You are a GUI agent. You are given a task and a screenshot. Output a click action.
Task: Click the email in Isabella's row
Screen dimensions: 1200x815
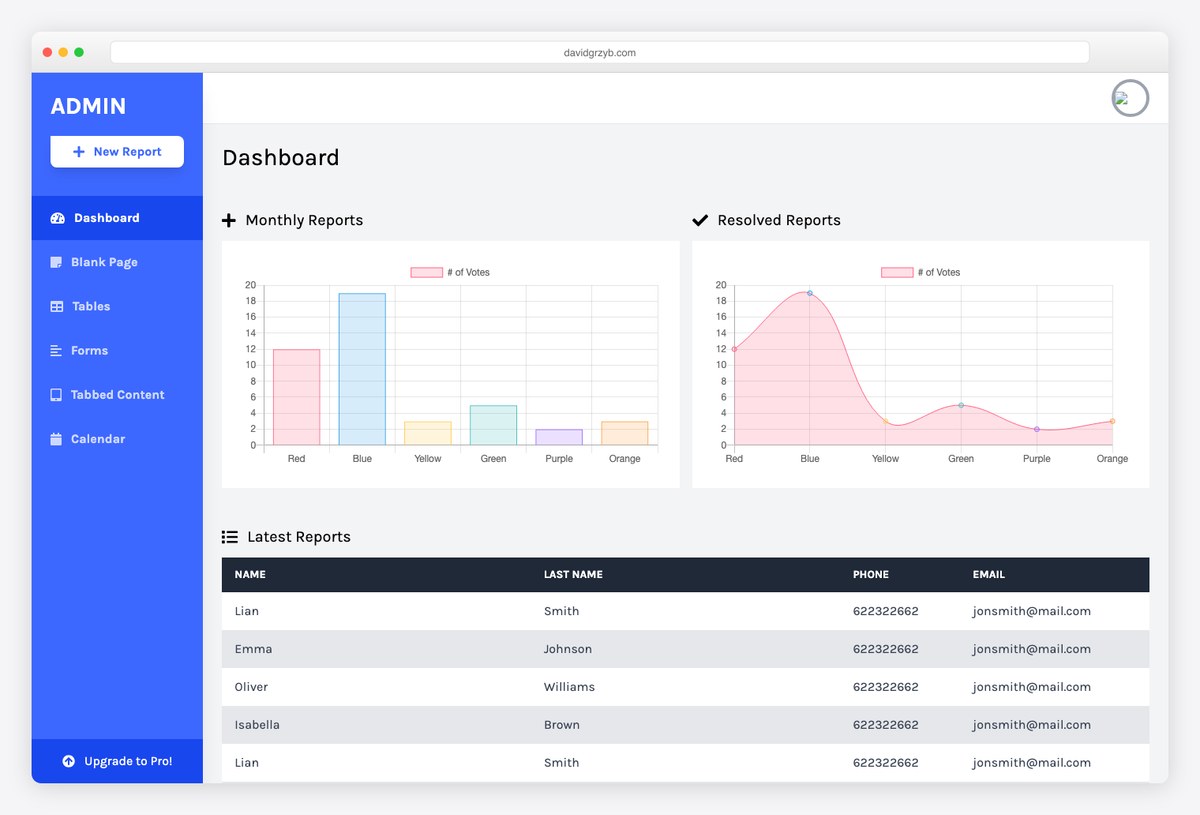pos(1031,725)
